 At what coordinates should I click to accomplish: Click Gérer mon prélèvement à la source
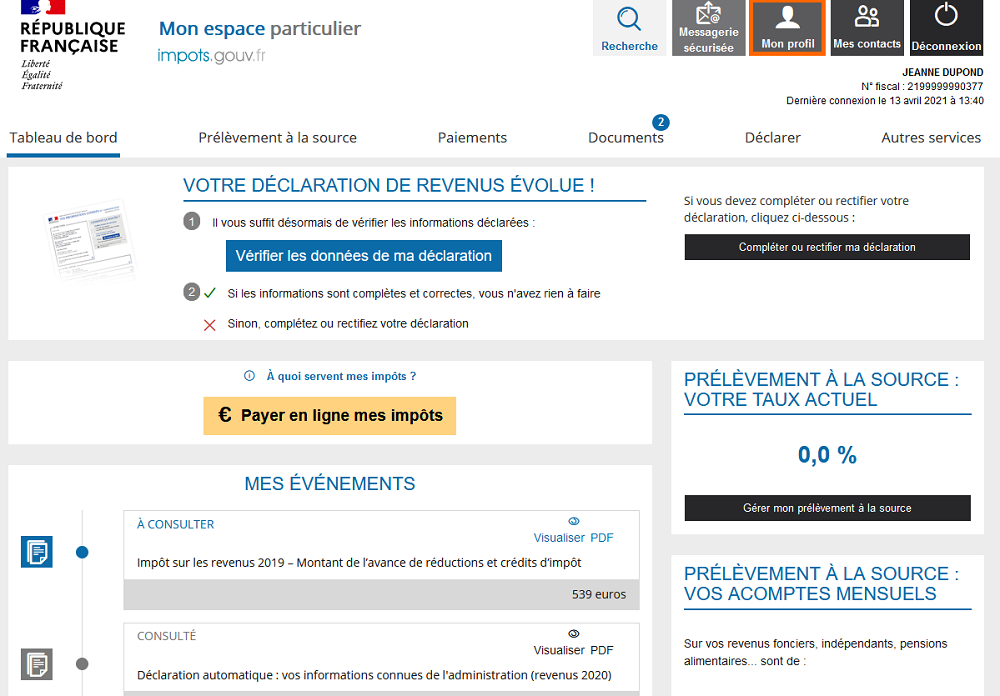(x=827, y=508)
